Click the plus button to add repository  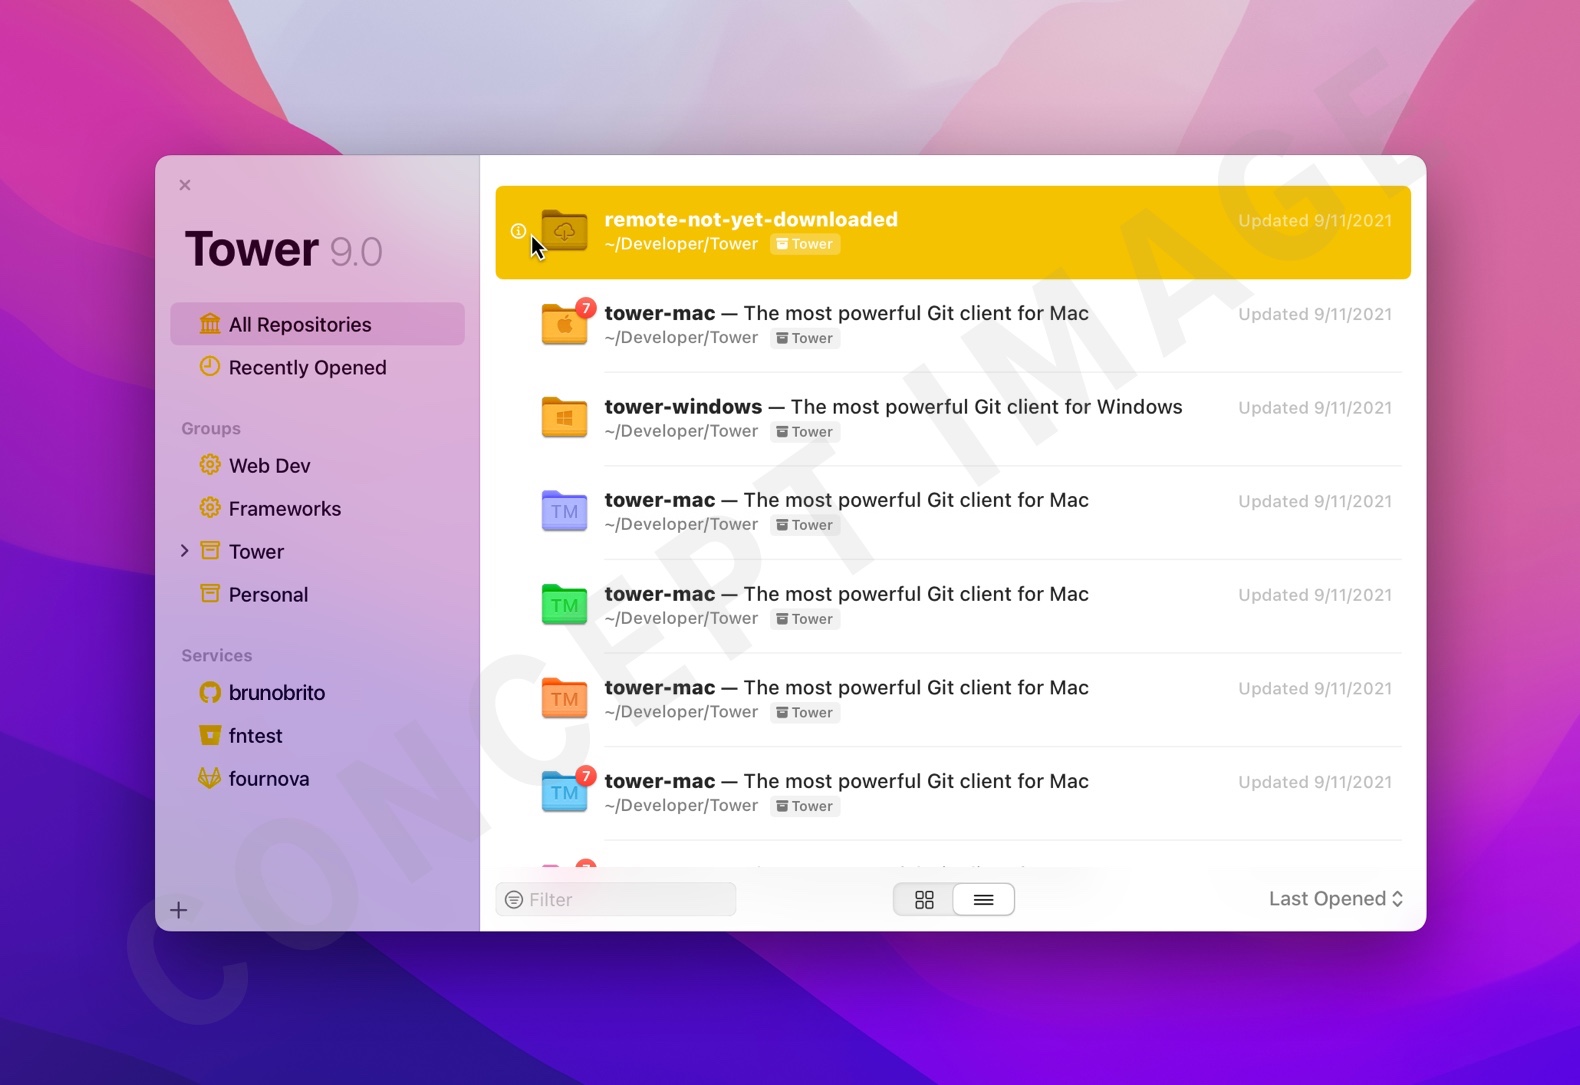pos(179,910)
